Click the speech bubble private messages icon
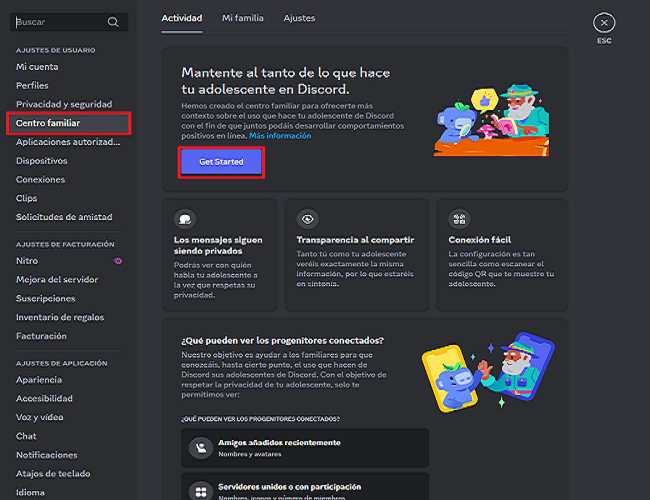This screenshot has height=500, width=650. point(183,219)
